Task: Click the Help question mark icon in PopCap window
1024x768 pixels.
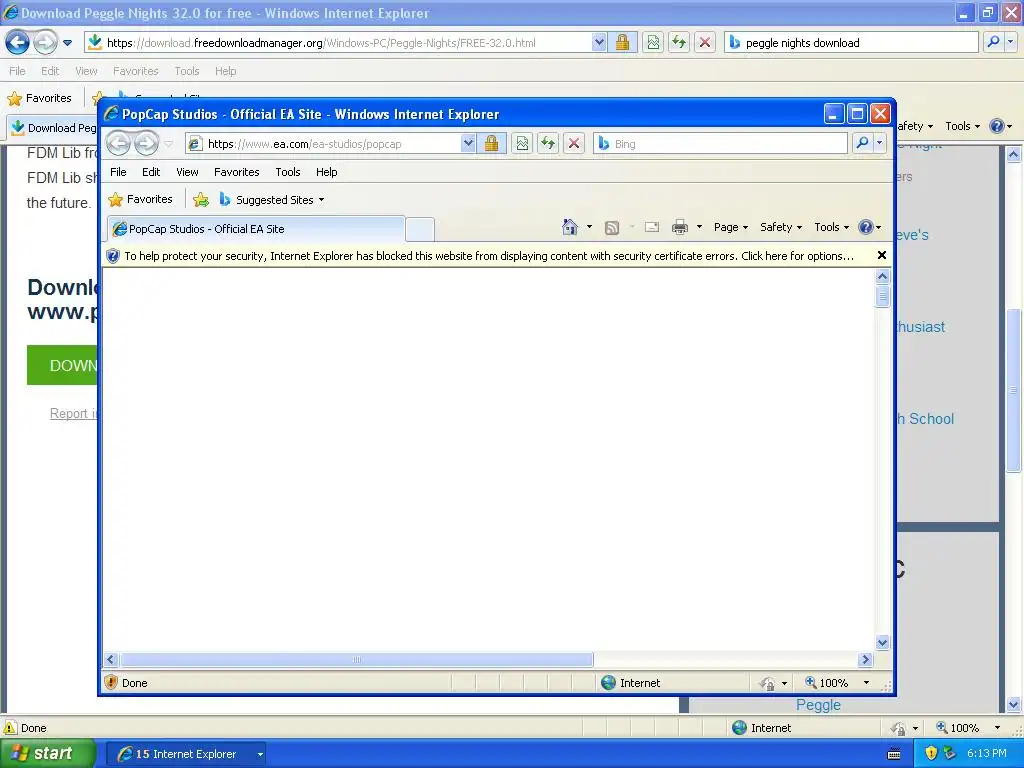Action: 866,227
